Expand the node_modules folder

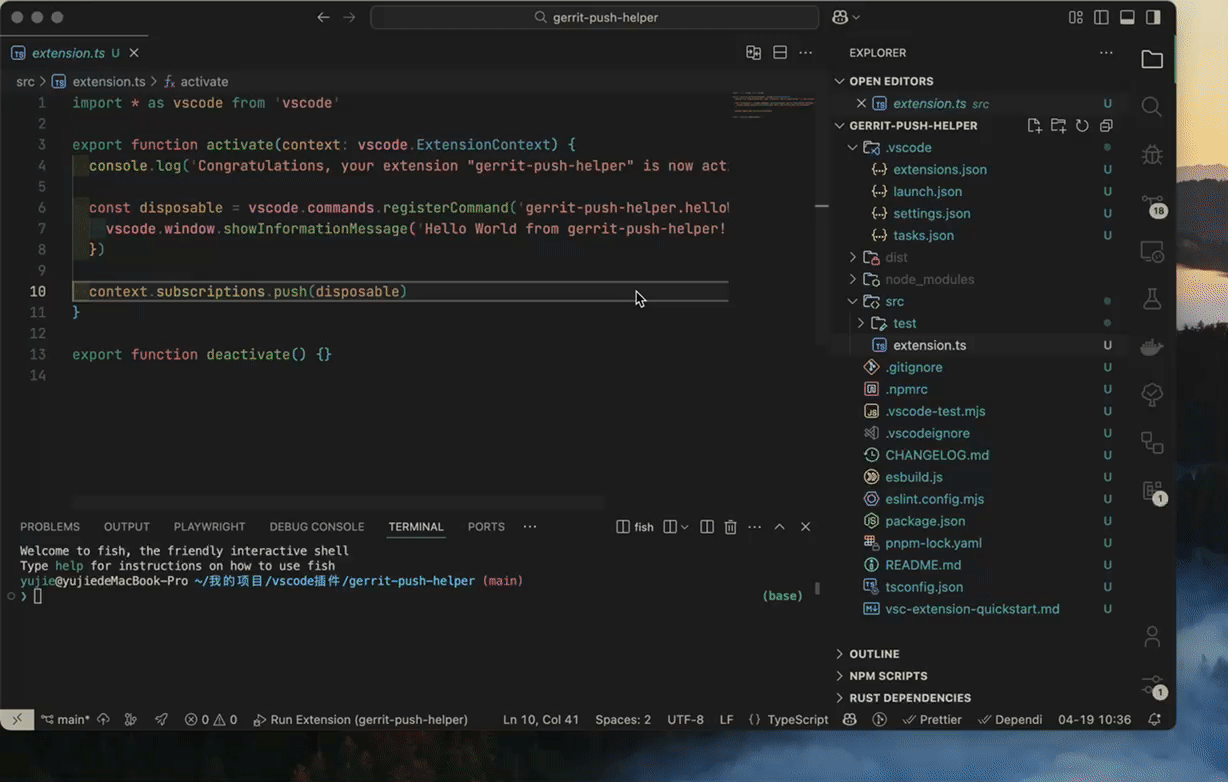[852, 280]
